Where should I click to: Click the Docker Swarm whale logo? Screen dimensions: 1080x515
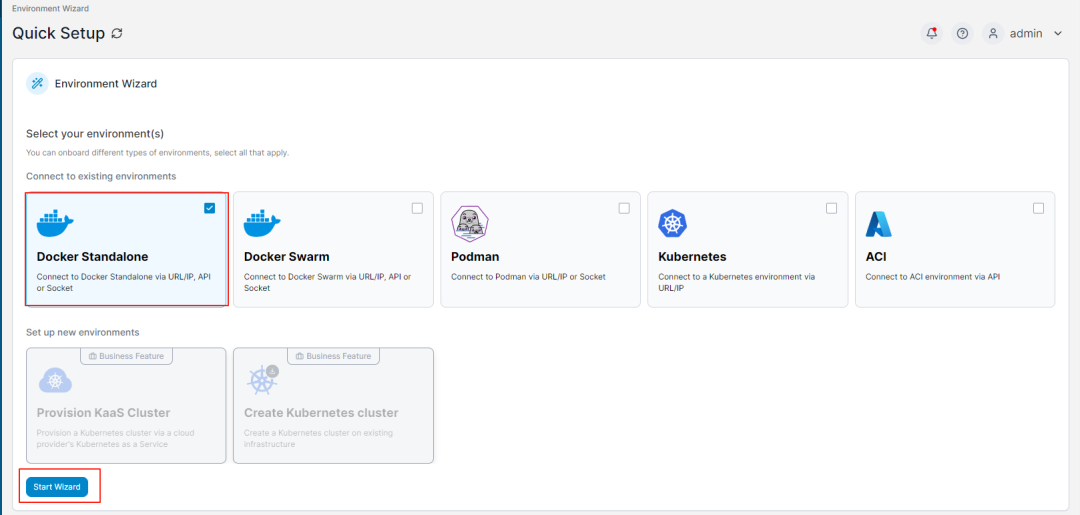click(262, 222)
